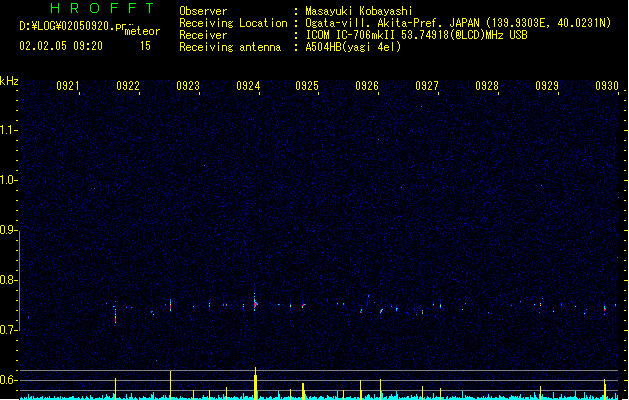Click the tallest yellow intensity bar near 0924
The height and width of the screenshot is (400, 629).
(x=256, y=383)
